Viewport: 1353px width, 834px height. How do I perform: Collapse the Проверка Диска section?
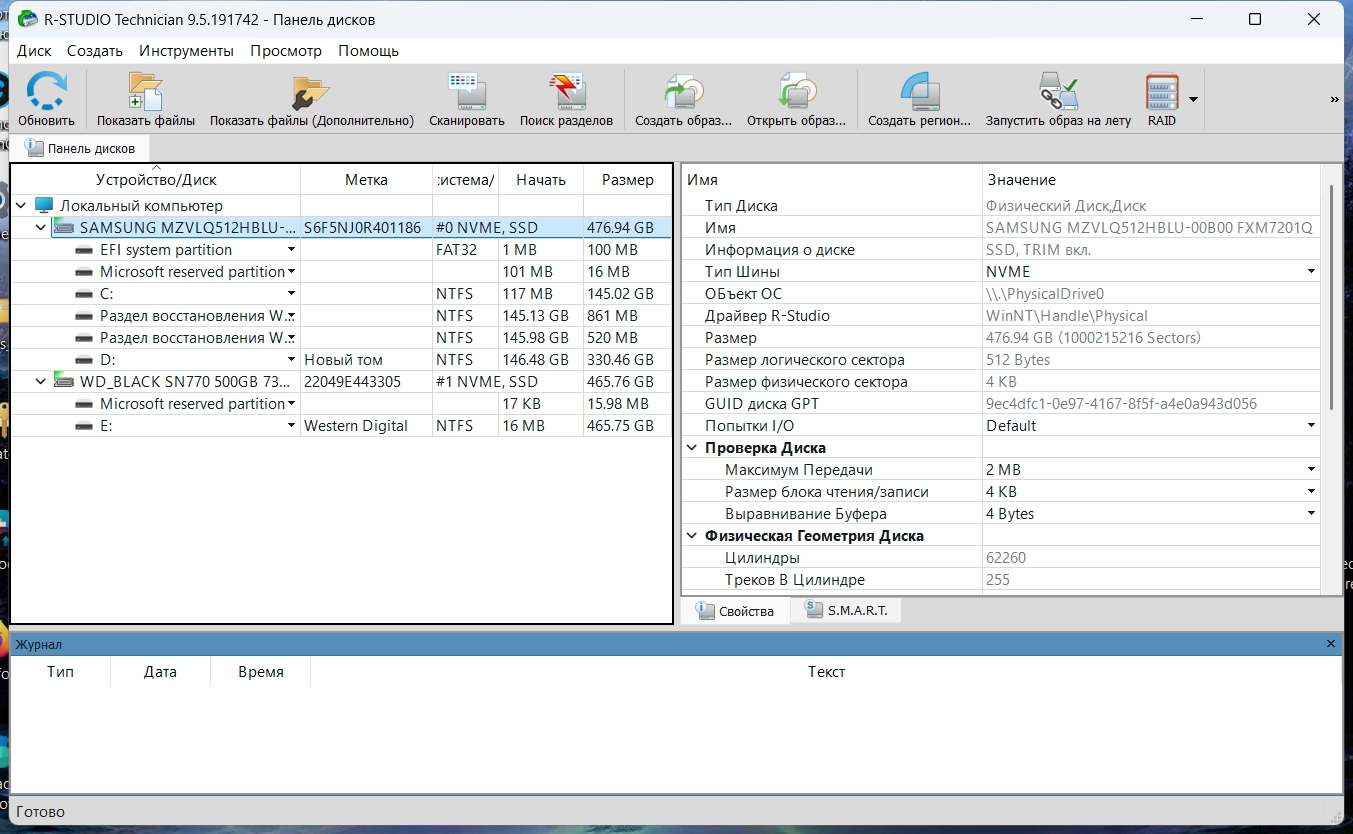[692, 448]
